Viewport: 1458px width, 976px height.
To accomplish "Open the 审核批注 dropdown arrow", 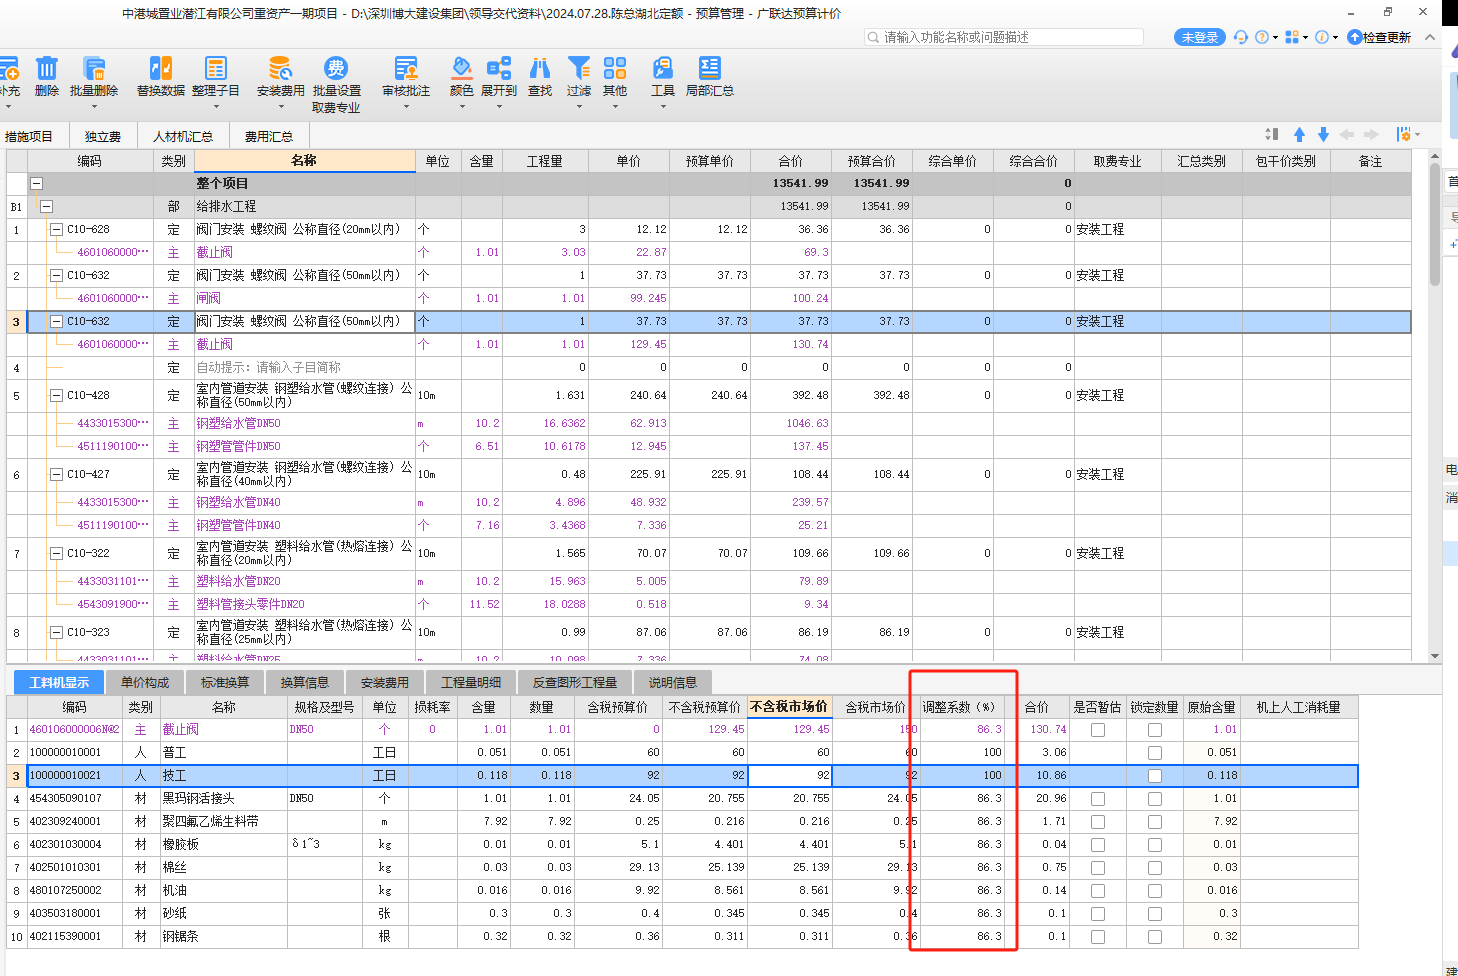I will [406, 106].
